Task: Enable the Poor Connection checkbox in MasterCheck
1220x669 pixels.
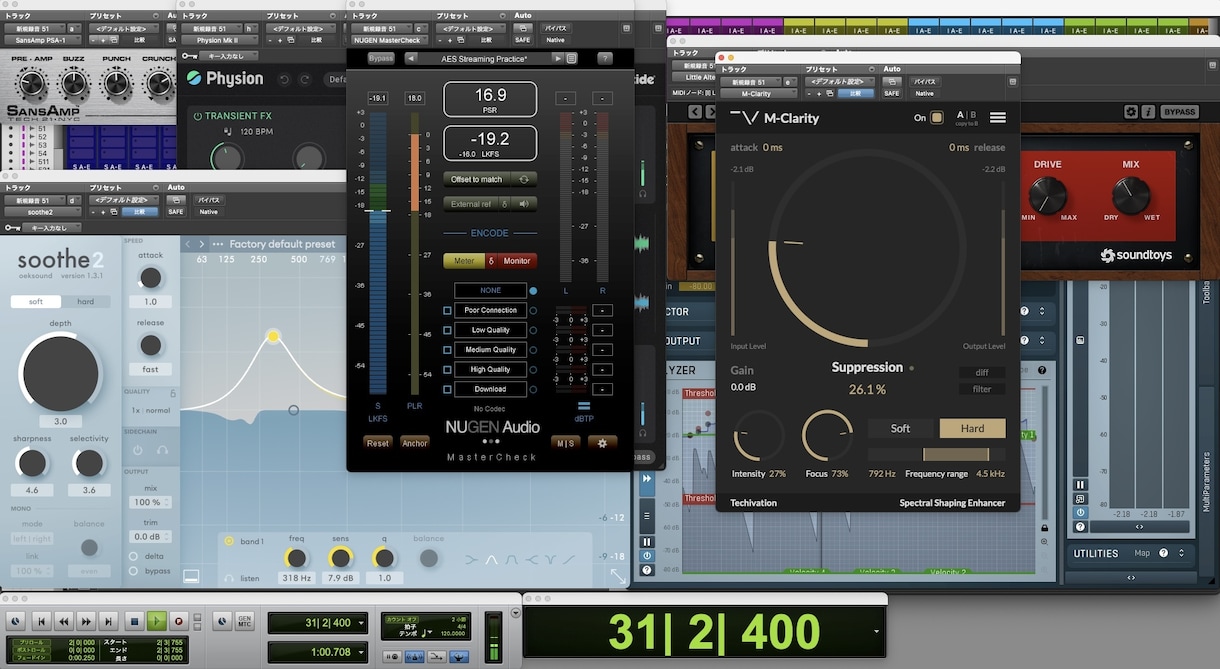Action: [448, 310]
